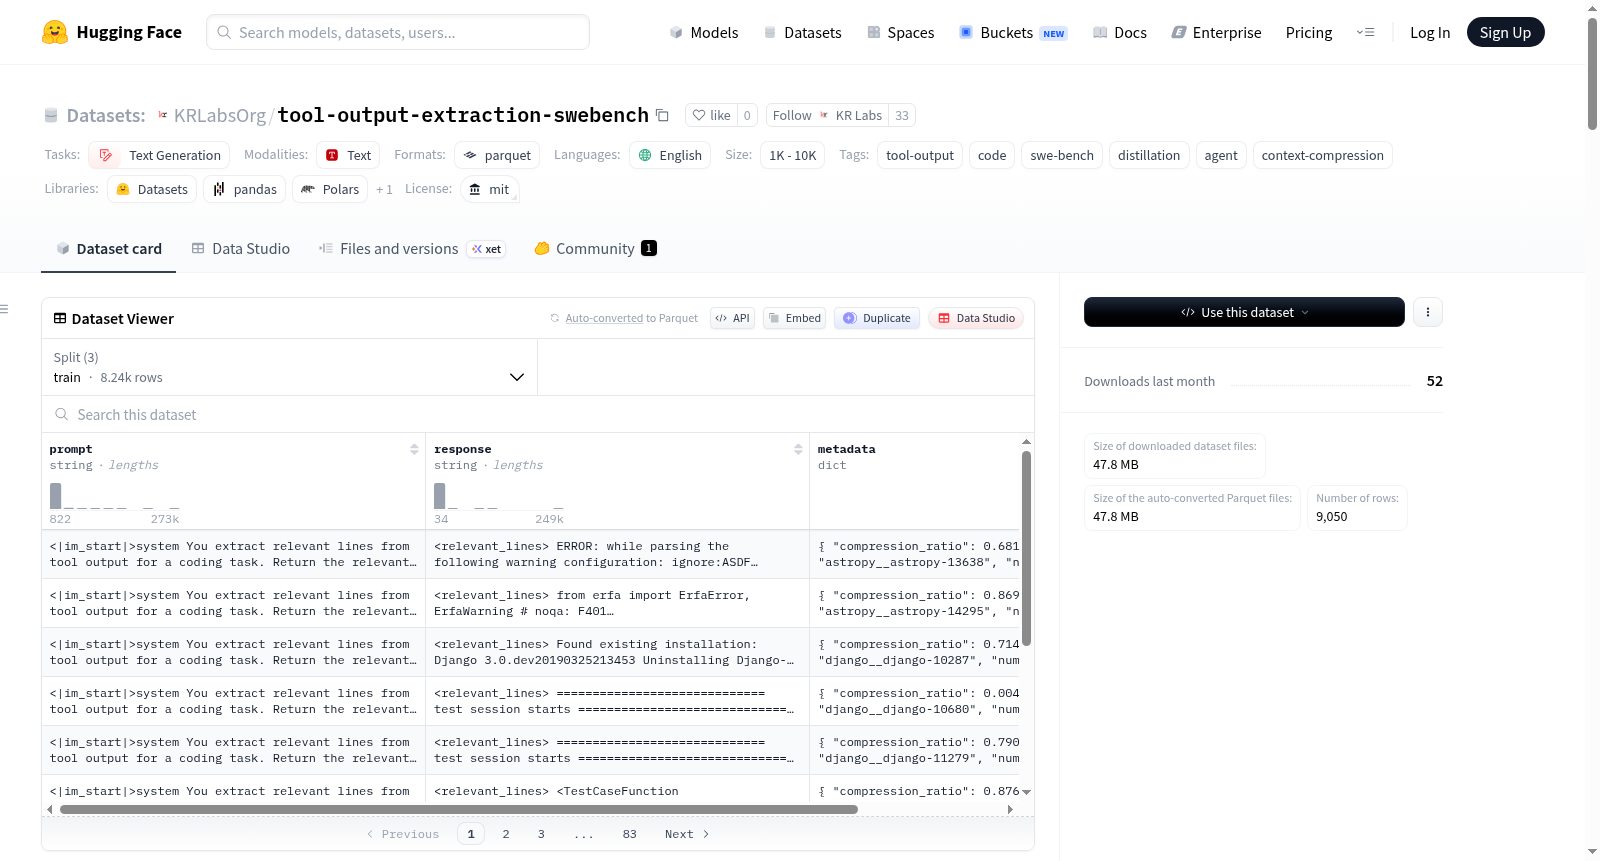1600x861 pixels.
Task: Open Docs in the top navigation
Action: (1120, 33)
